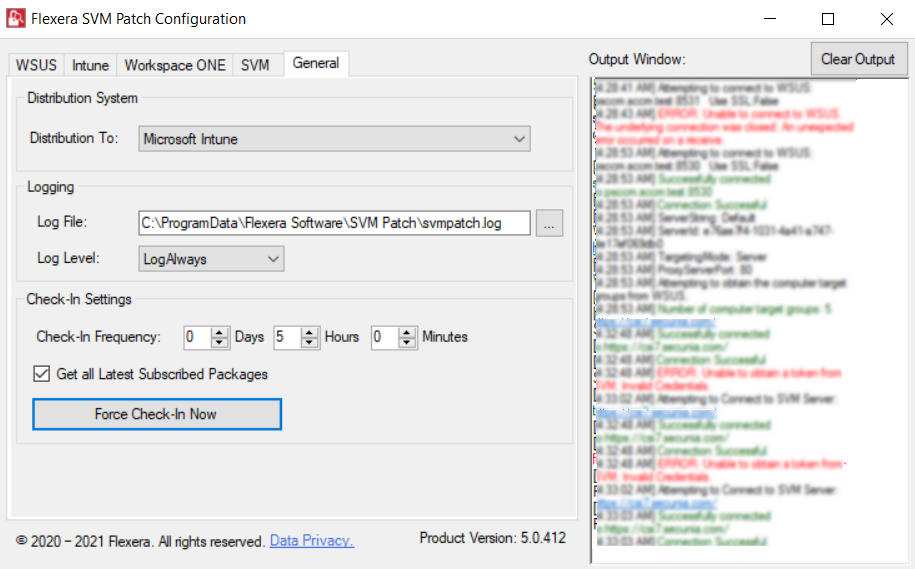The width and height of the screenshot is (915, 569).
Task: Increase the Minutes check-in value
Action: [407, 332]
